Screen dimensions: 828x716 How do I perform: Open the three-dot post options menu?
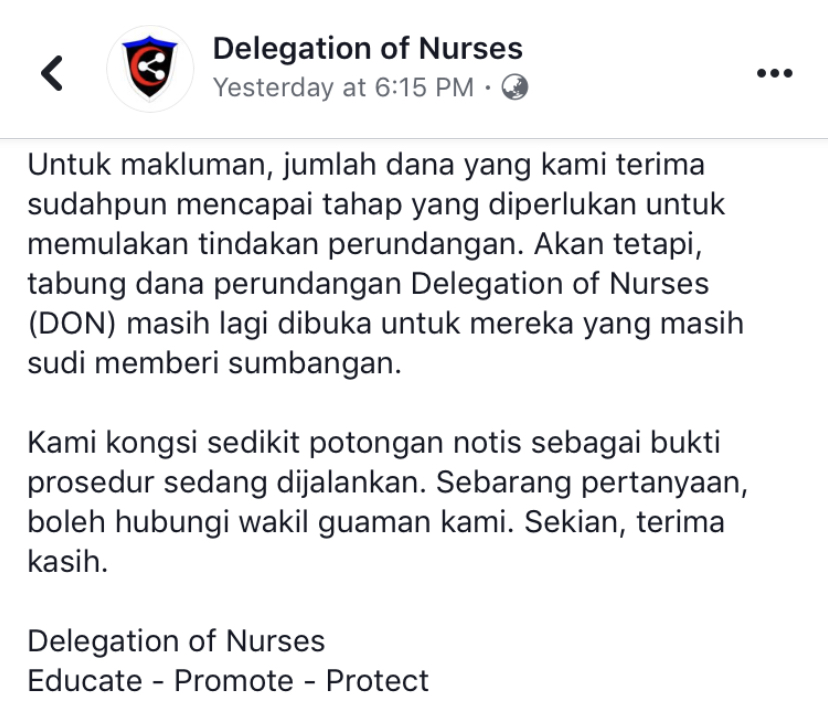click(x=774, y=73)
